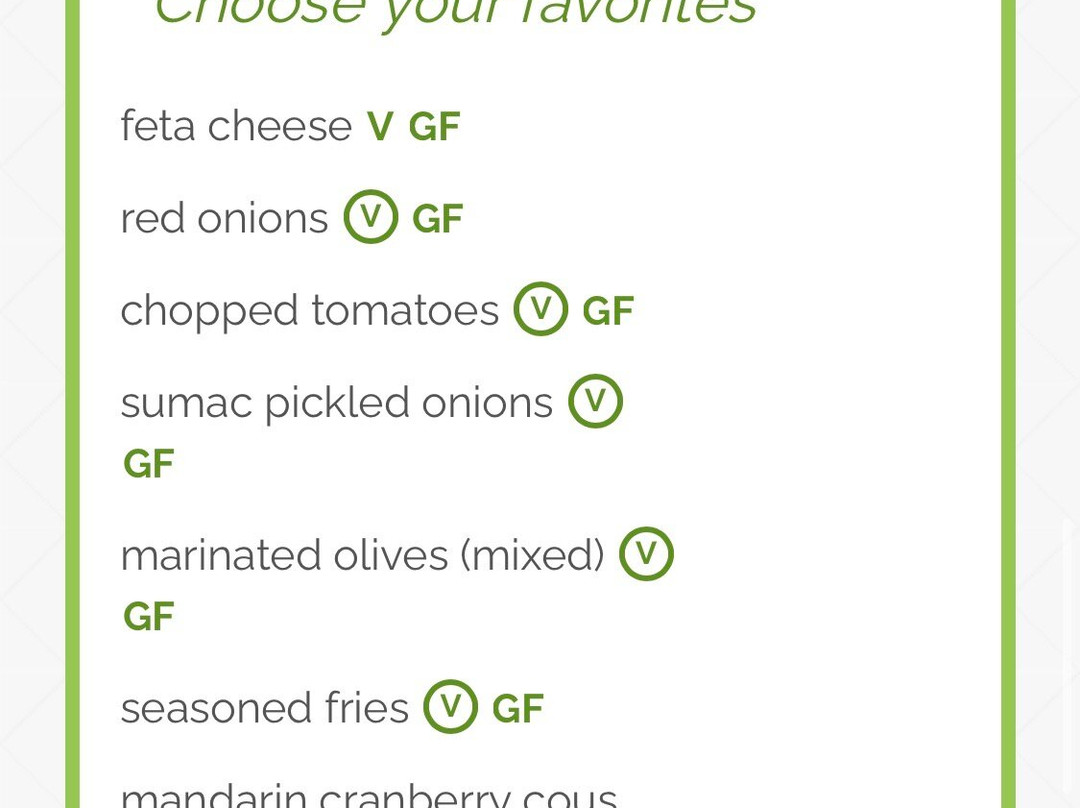Click the GF label next to seasoned fries
Screen dimensions: 1080x808
517,709
